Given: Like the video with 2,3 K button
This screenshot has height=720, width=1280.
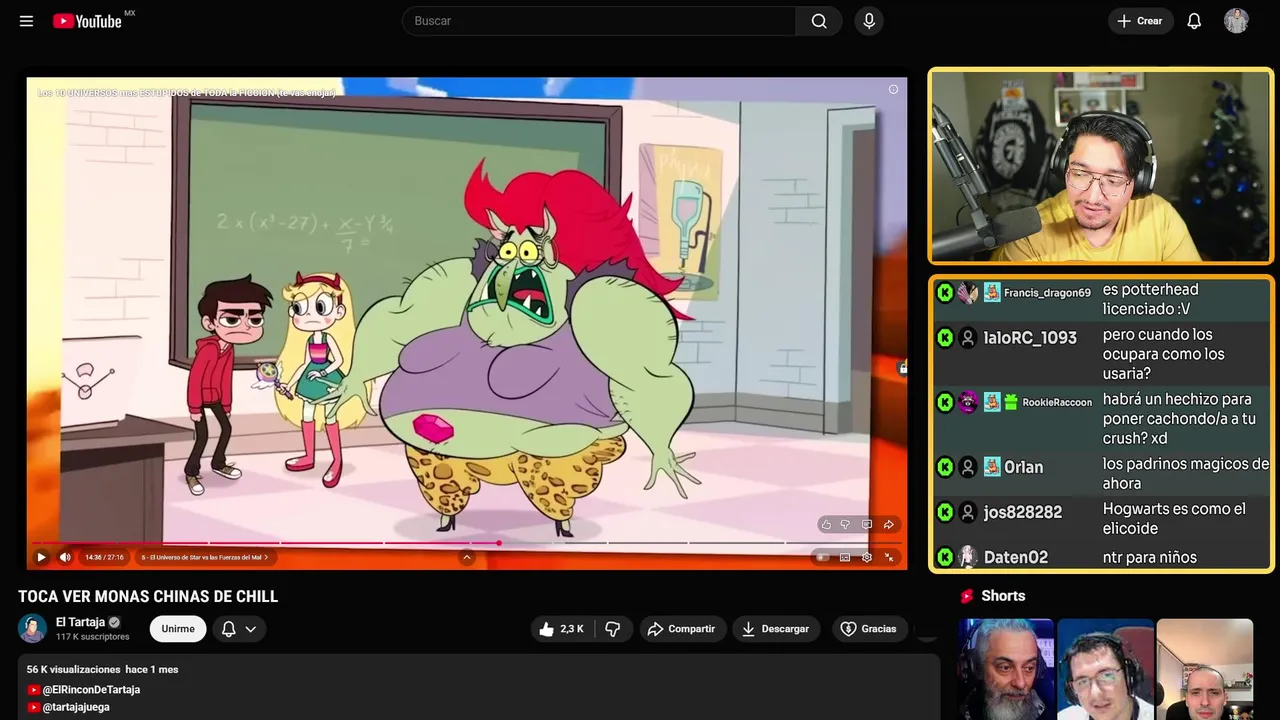Looking at the screenshot, I should [x=562, y=629].
